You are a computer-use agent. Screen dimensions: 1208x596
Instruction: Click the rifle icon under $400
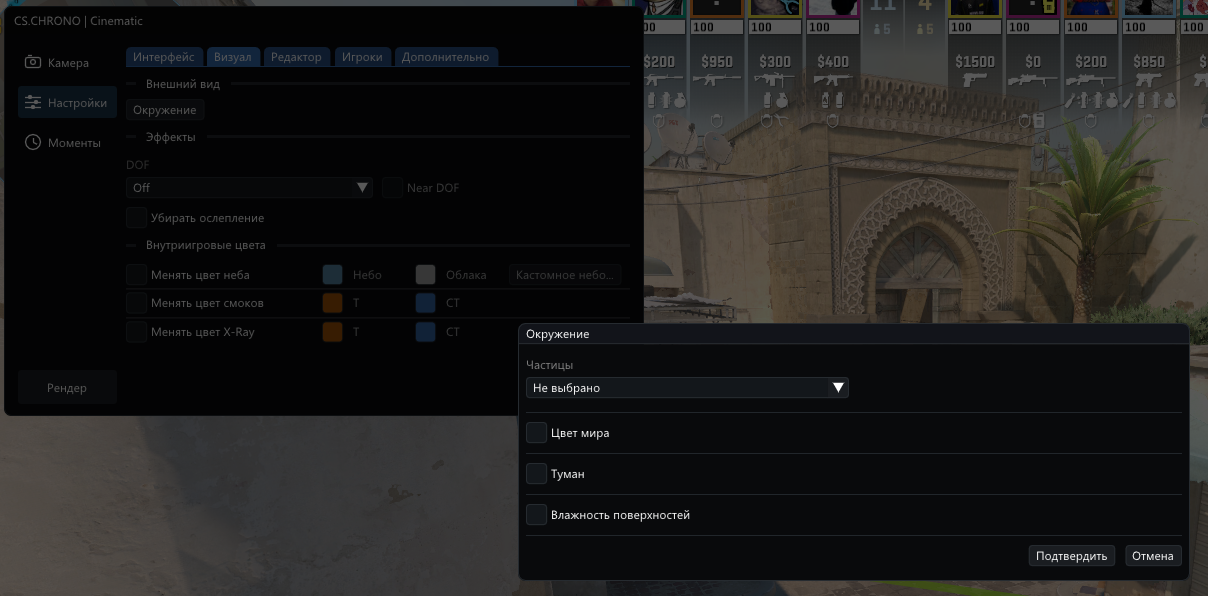(x=833, y=80)
